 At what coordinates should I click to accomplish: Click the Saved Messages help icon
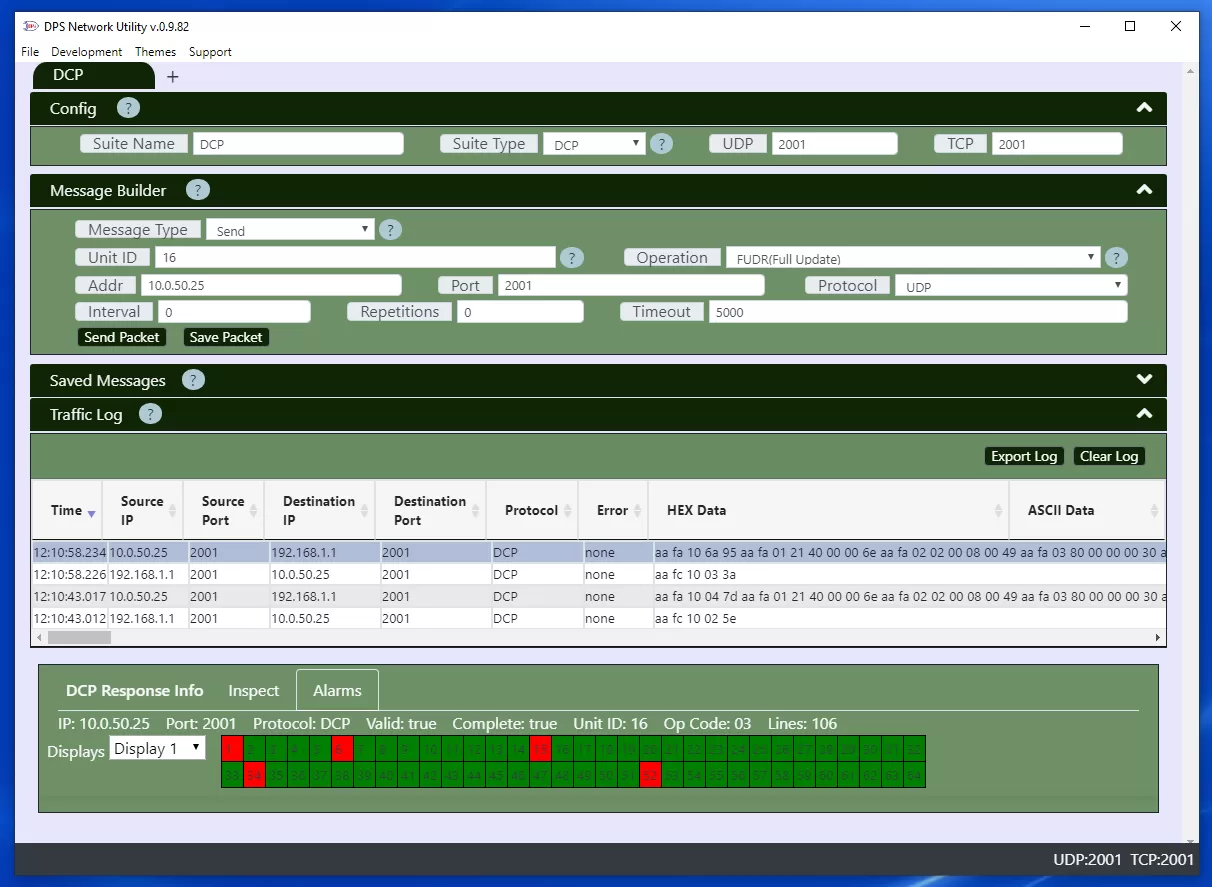tap(193, 380)
